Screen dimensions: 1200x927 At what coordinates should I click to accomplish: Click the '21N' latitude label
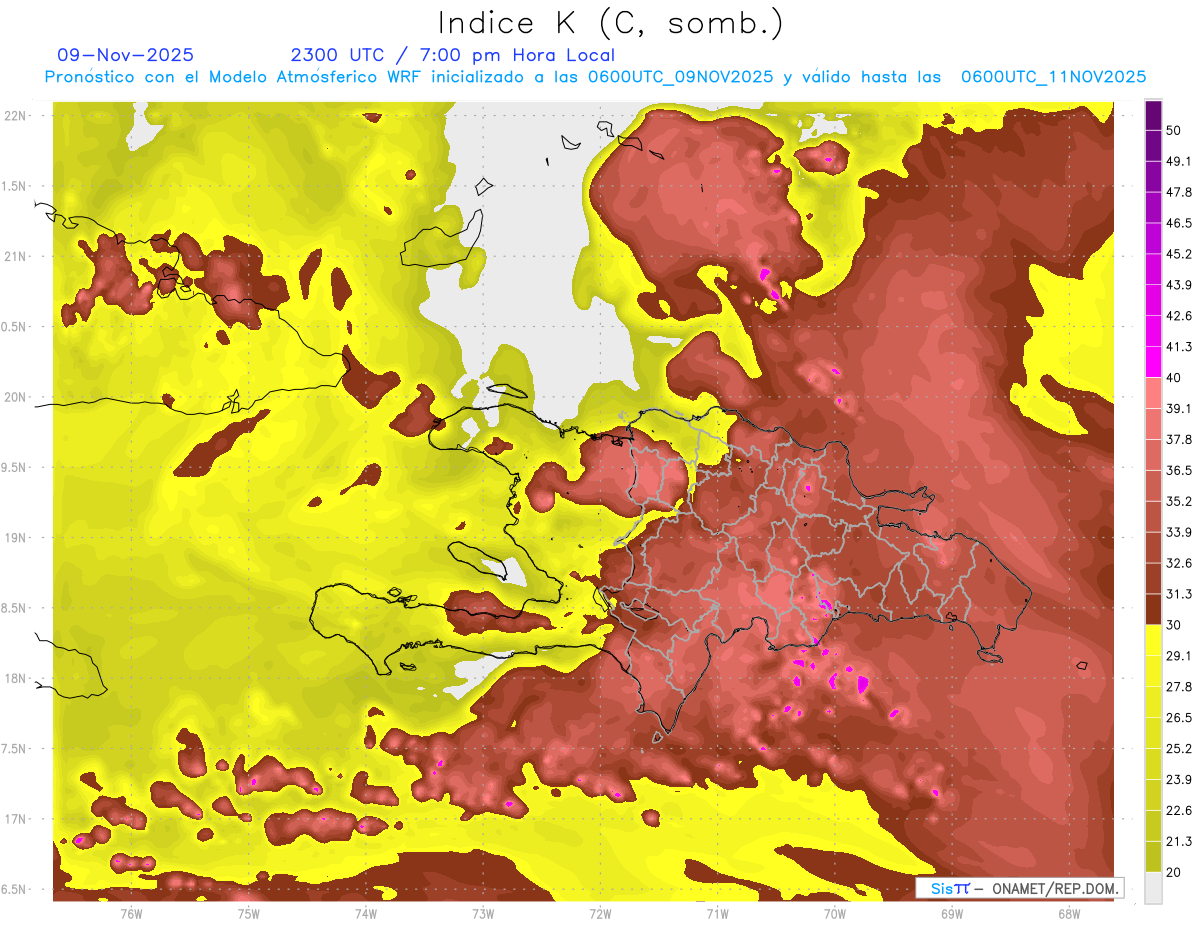tap(15, 257)
